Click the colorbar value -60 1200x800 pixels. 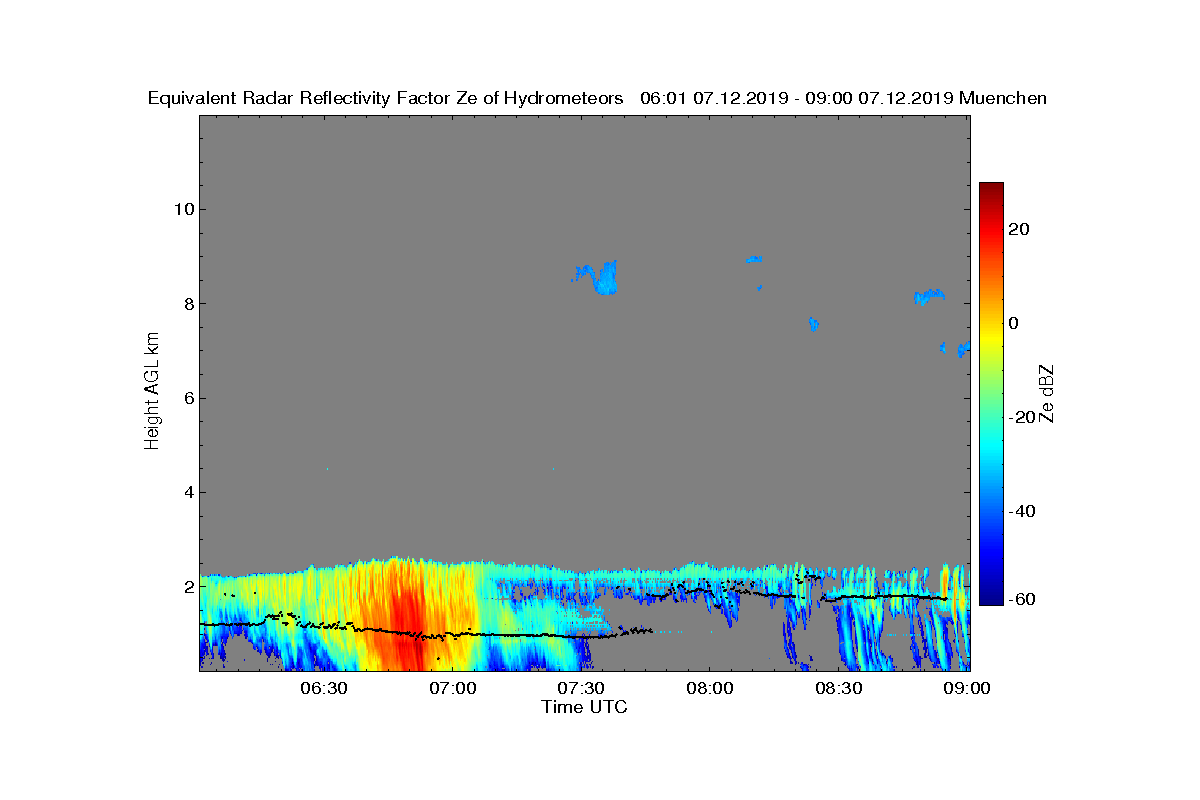1022,599
